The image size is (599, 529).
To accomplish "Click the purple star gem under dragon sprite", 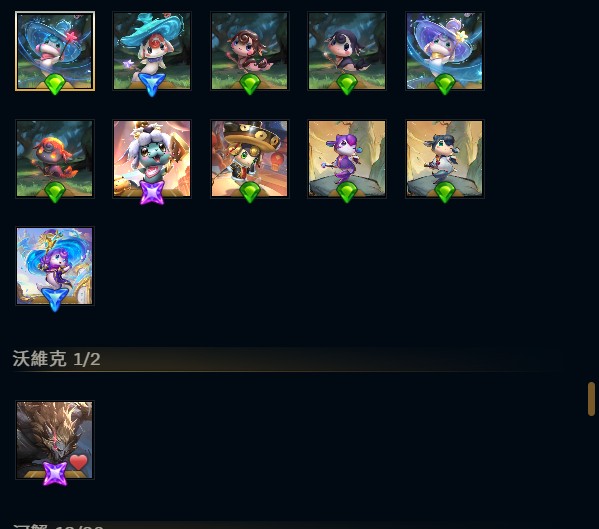I will coord(152,193).
